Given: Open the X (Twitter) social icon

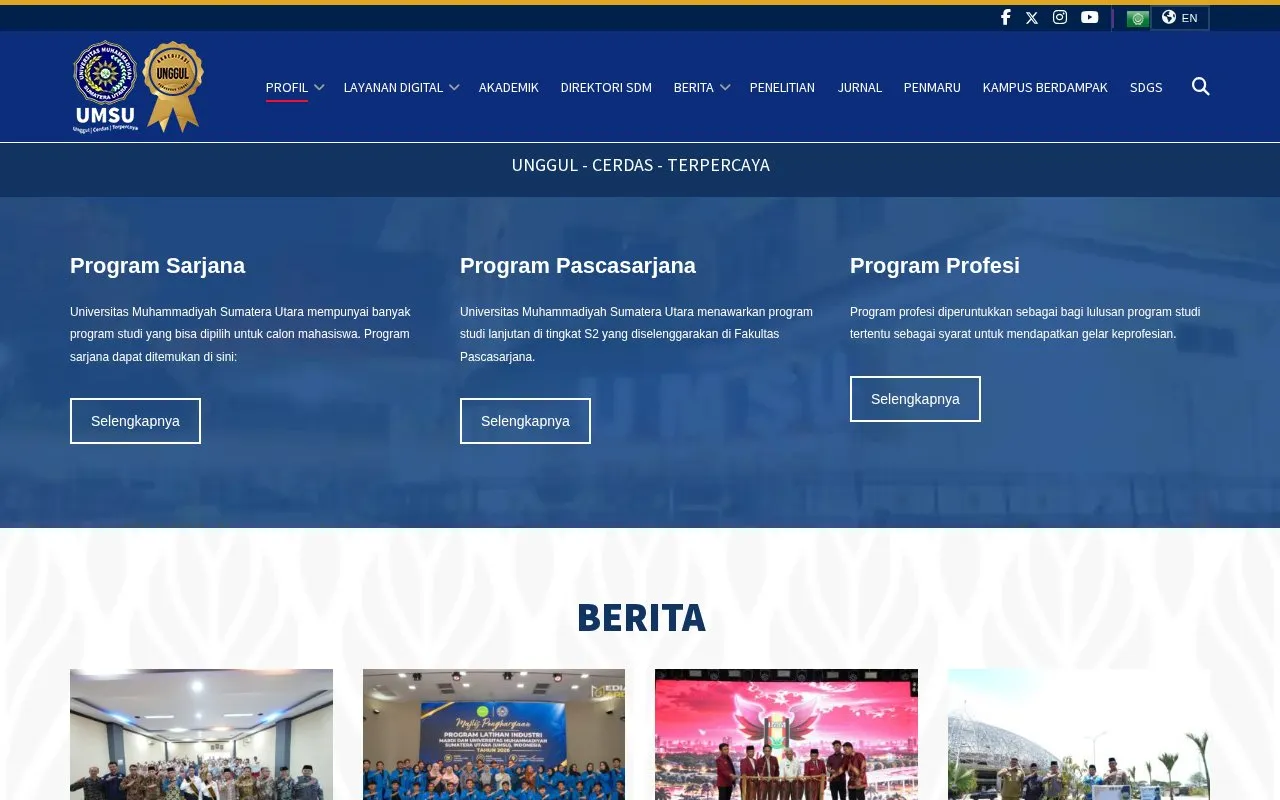Looking at the screenshot, I should 1032,17.
